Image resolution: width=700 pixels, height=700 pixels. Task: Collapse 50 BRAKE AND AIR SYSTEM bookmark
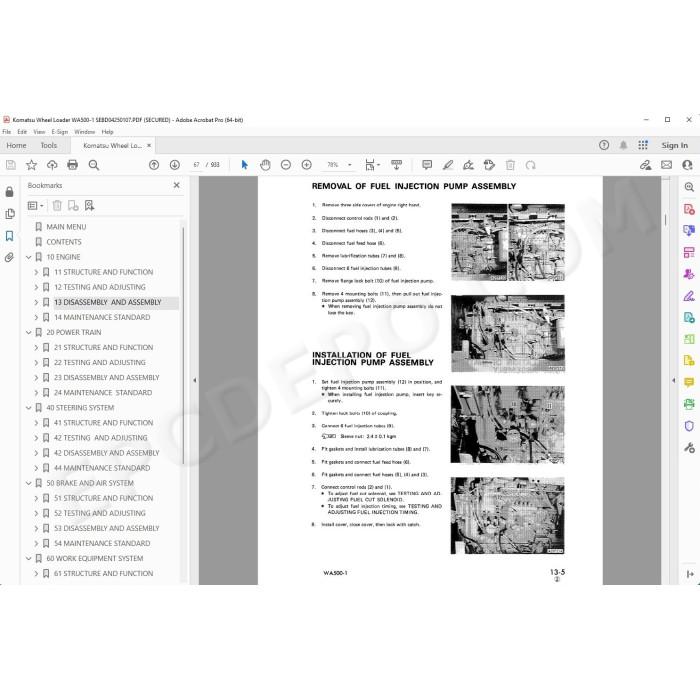pos(29,483)
